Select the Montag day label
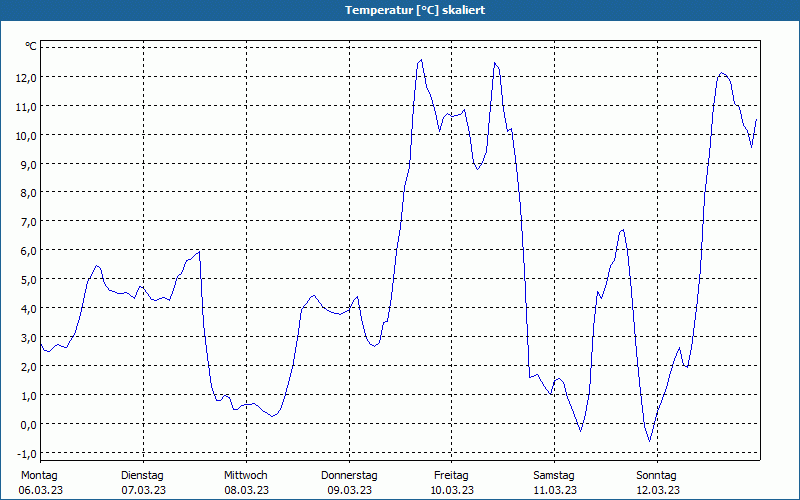Viewport: 800px width, 500px height. click(x=39, y=475)
